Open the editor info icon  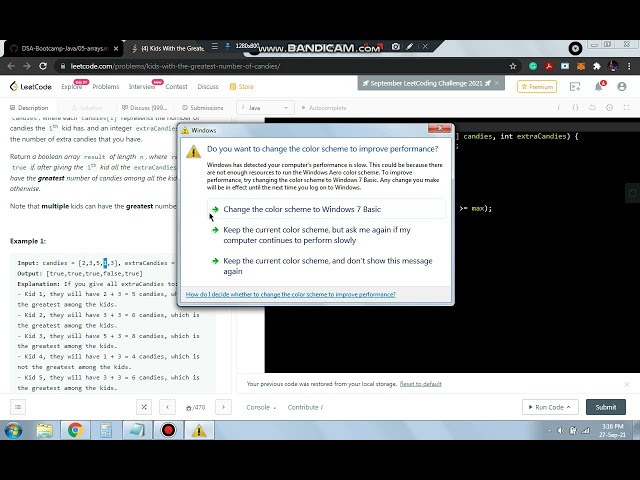[558, 108]
